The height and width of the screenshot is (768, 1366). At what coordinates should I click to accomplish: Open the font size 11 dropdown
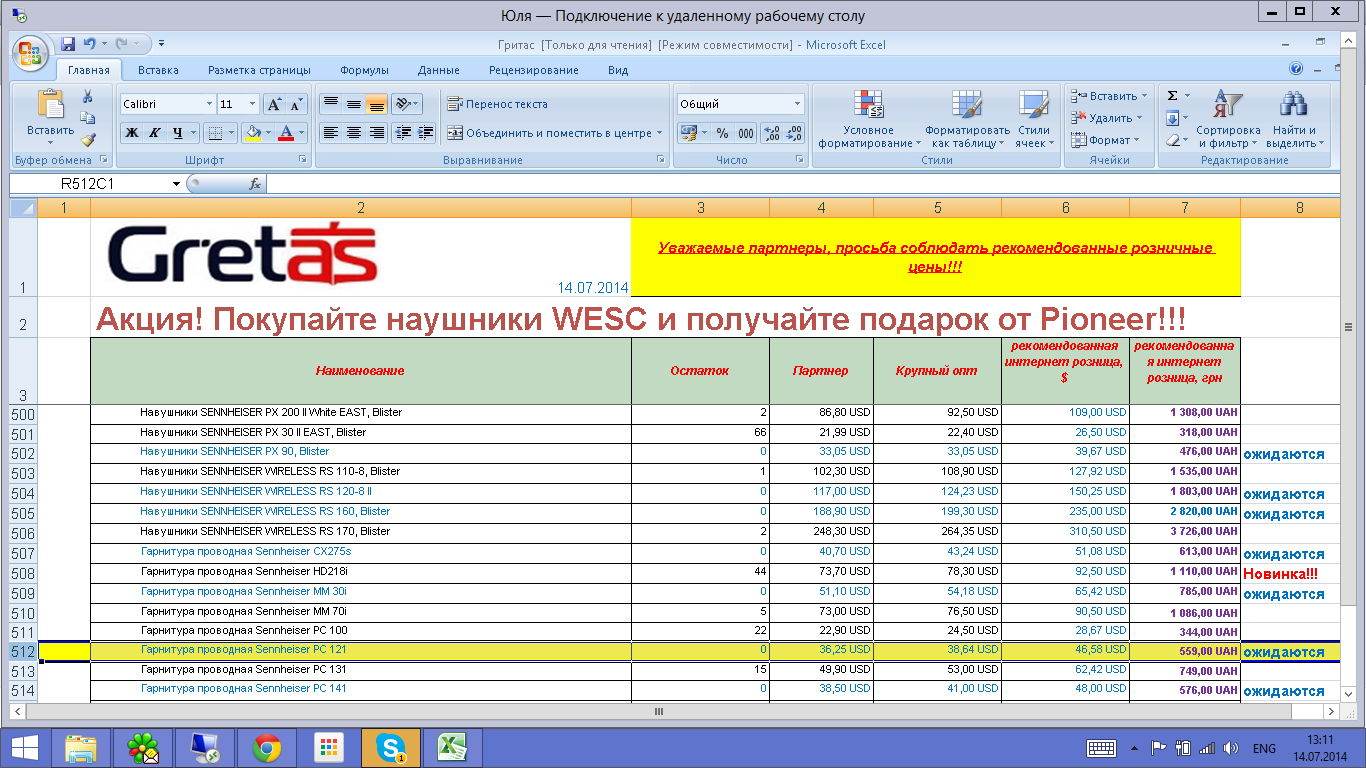252,104
